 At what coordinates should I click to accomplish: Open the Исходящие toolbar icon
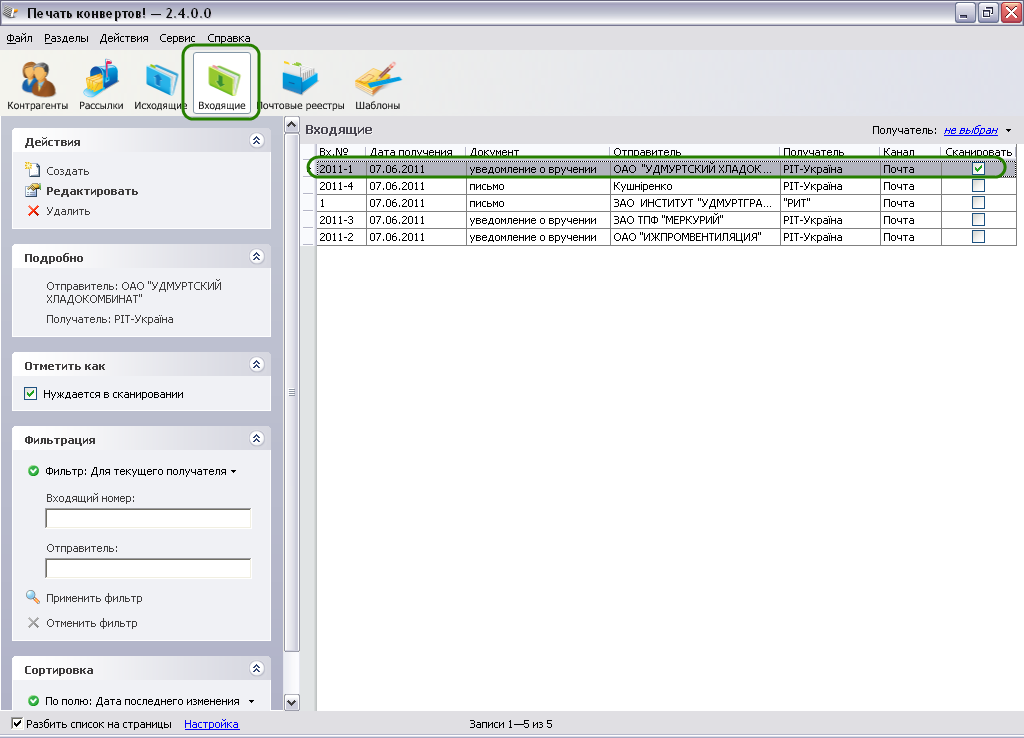[160, 83]
